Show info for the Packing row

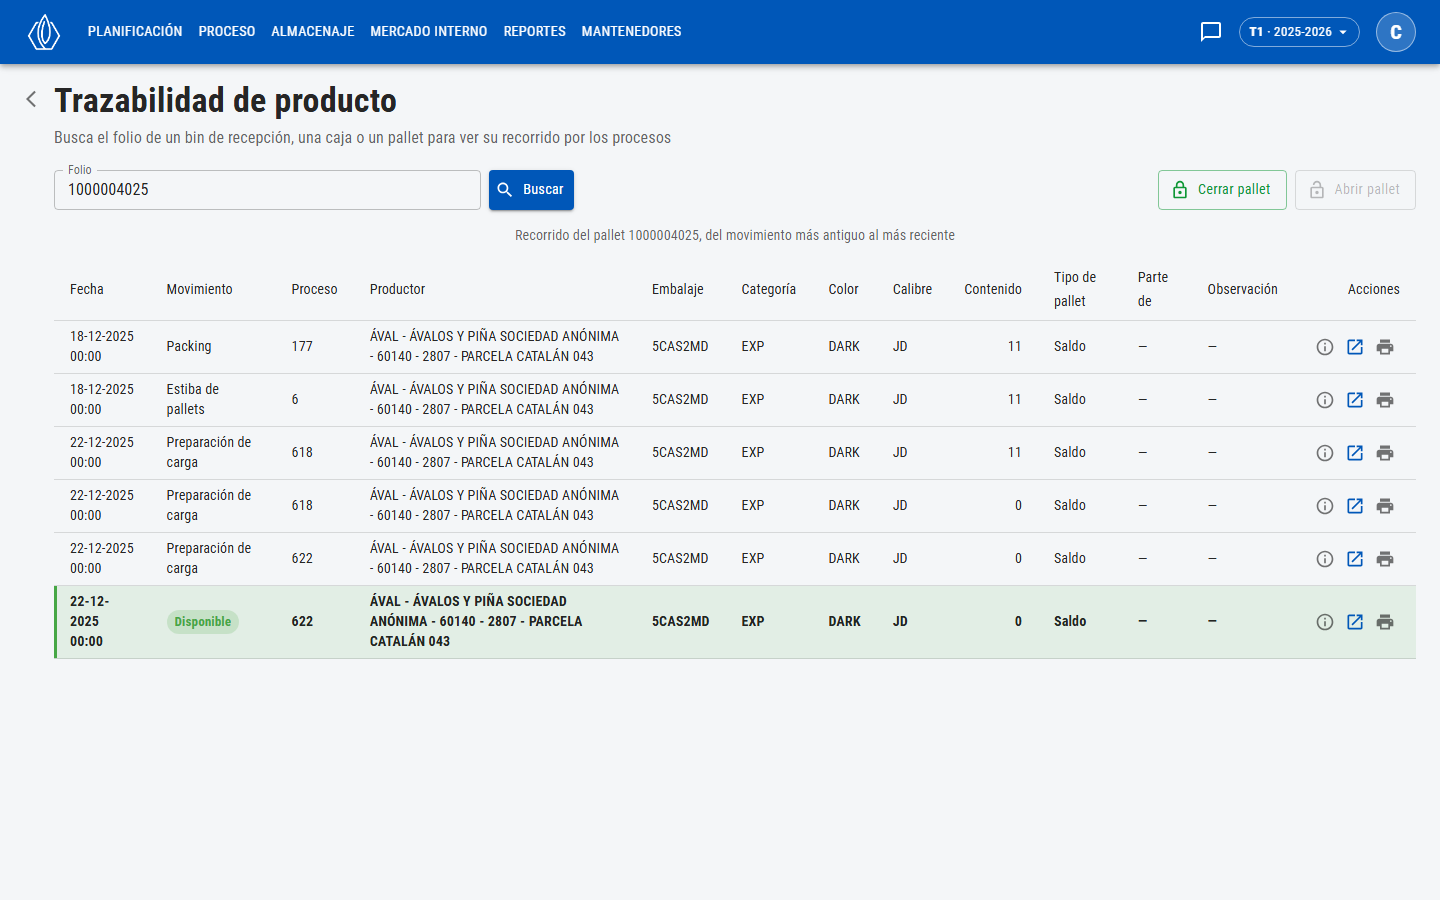[x=1325, y=347]
